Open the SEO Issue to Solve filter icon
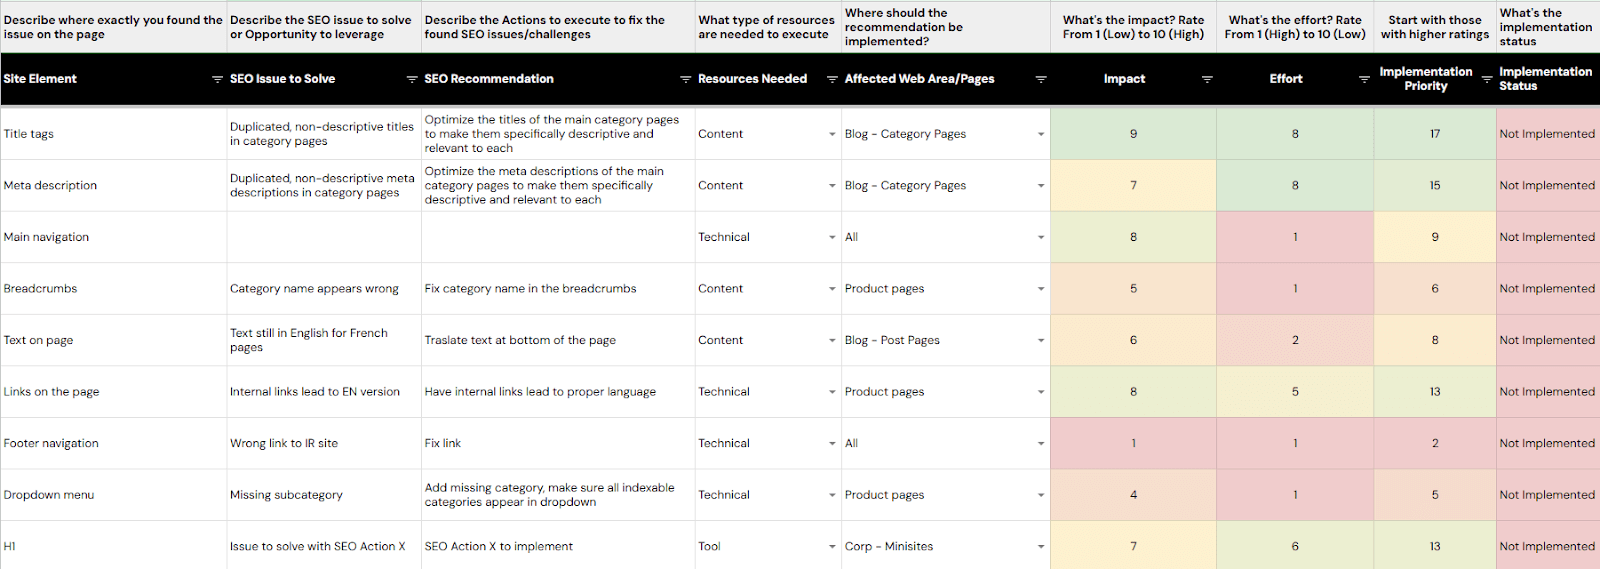Screen dimensions: 1600x569 click(411, 79)
